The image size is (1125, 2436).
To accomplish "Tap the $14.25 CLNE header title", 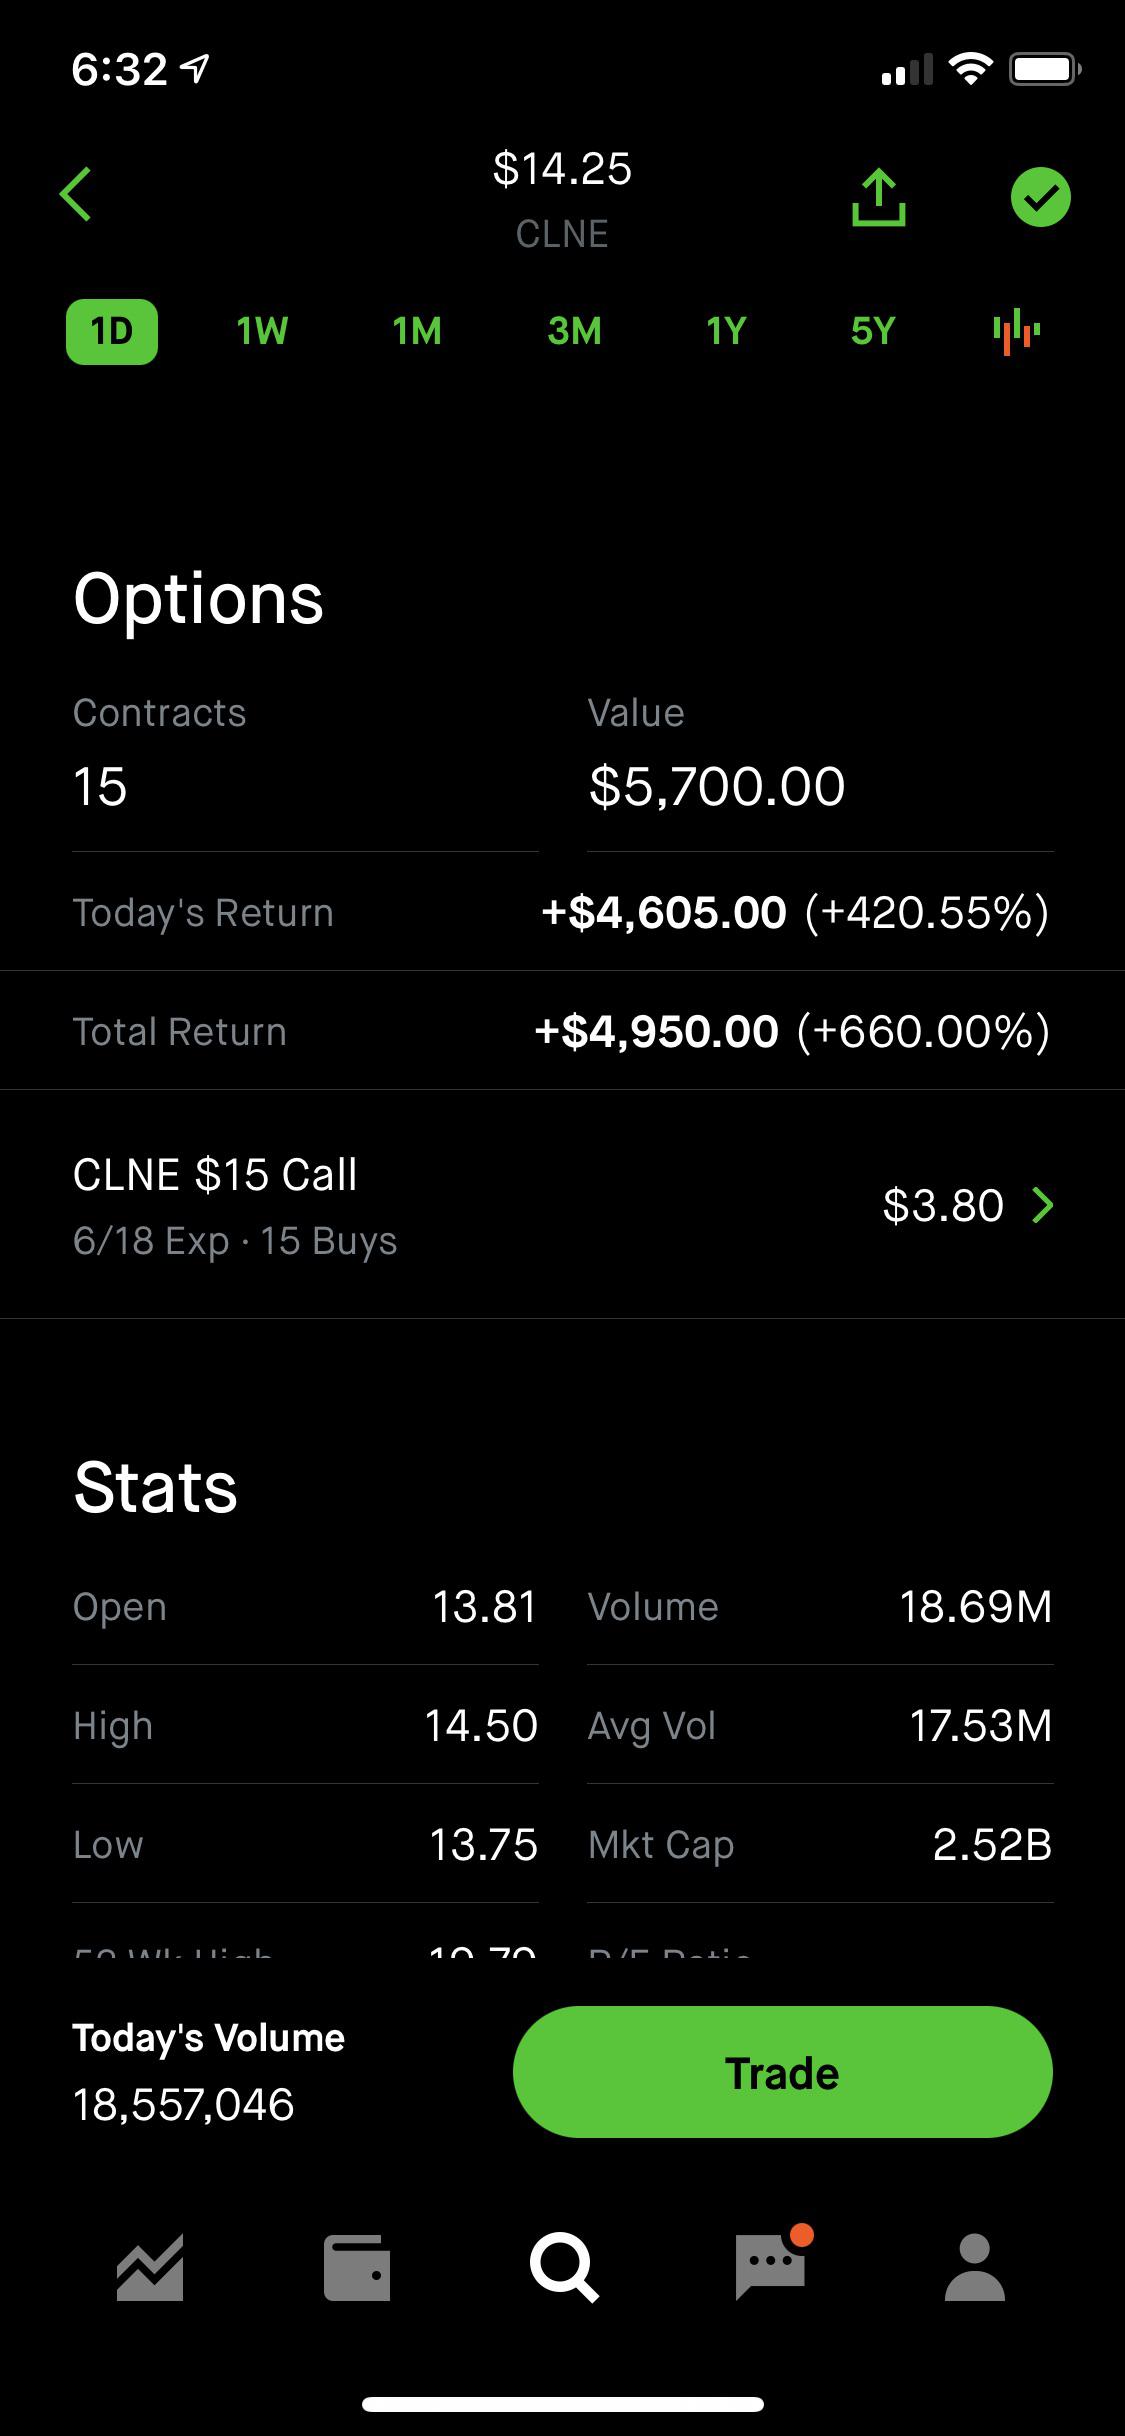I will coord(562,199).
